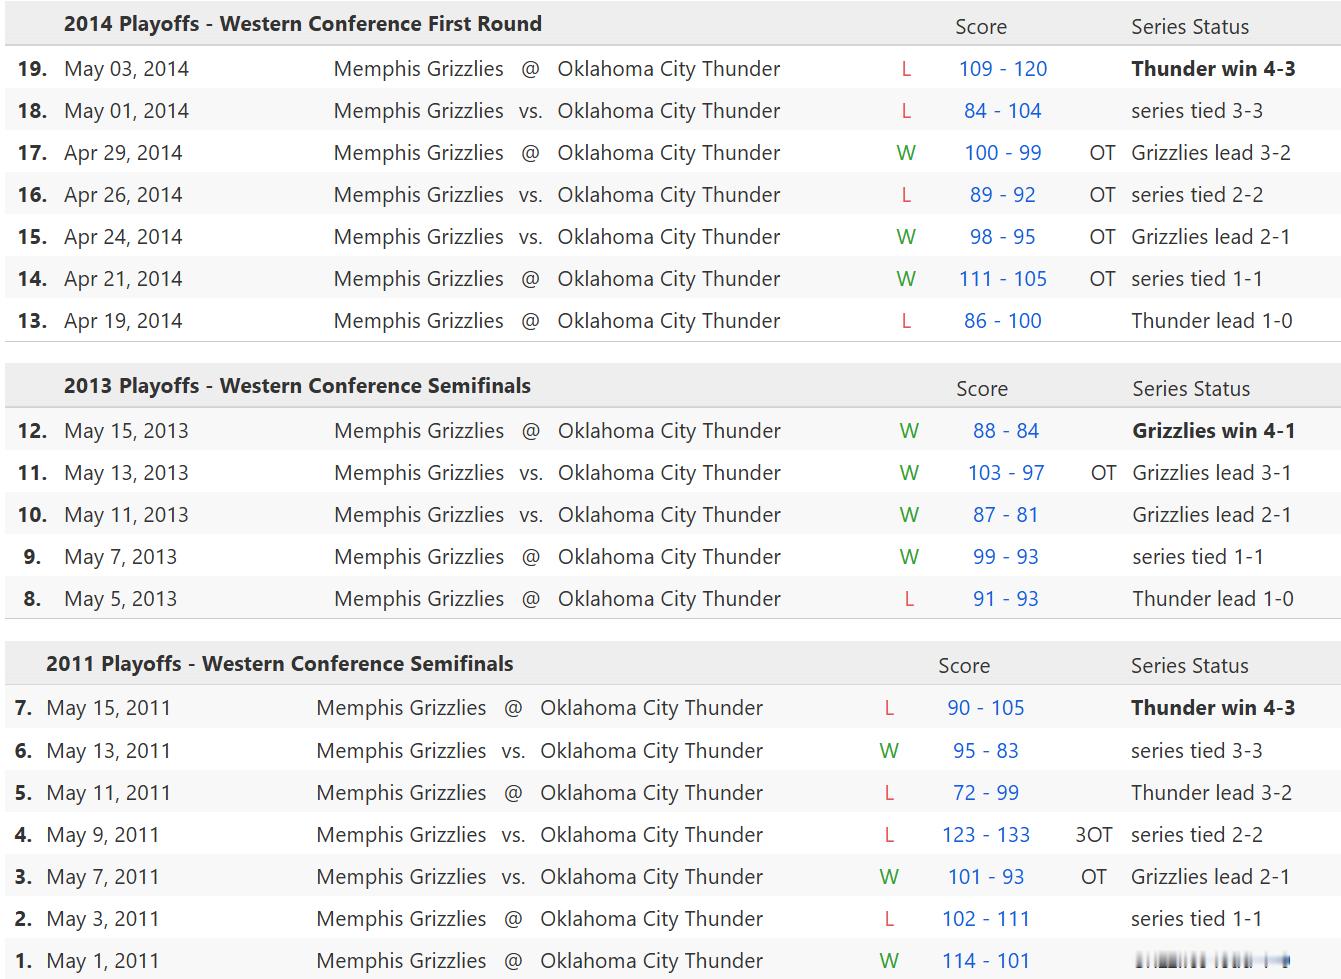Open the 101 - 93 box score
Image resolution: width=1341 pixels, height=979 pixels.
[985, 877]
